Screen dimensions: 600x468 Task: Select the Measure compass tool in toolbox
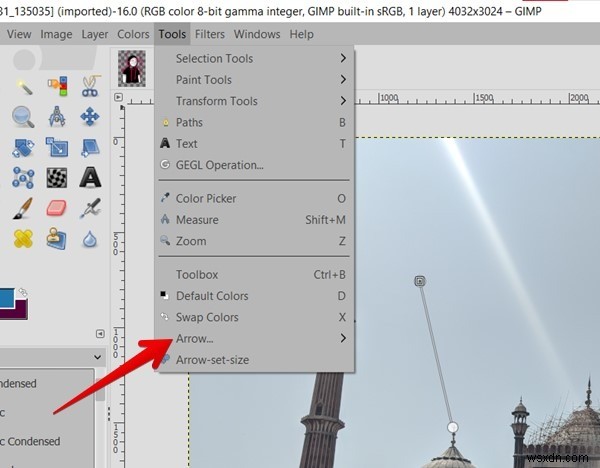click(57, 116)
